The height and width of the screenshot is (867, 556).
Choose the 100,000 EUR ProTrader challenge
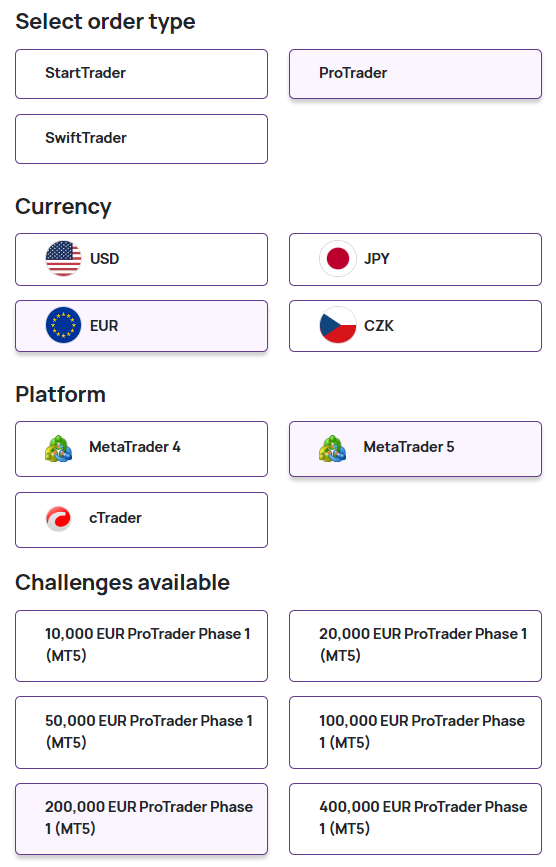(x=415, y=732)
